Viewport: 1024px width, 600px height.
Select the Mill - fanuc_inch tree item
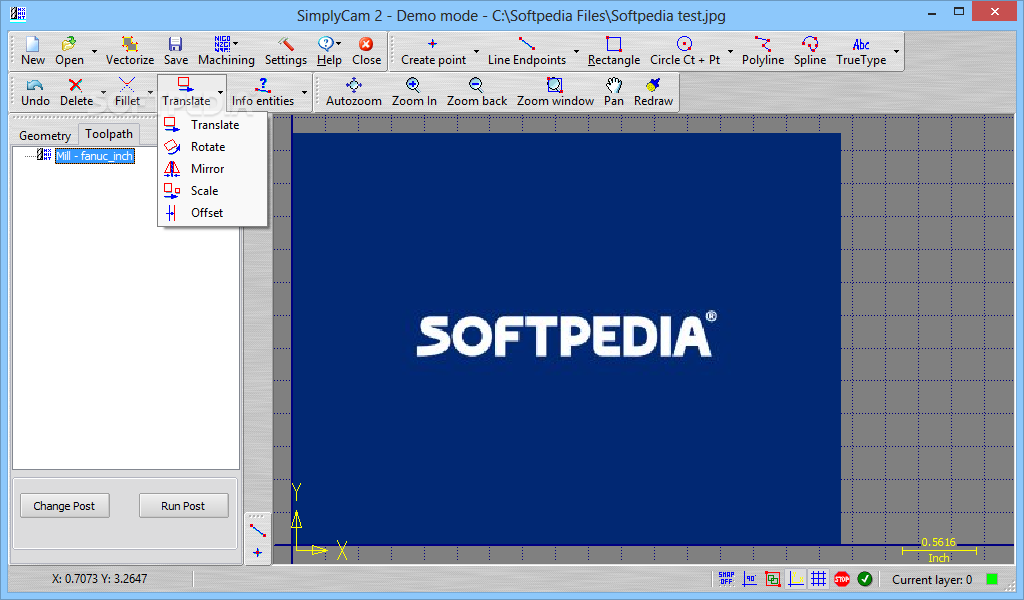(x=95, y=156)
